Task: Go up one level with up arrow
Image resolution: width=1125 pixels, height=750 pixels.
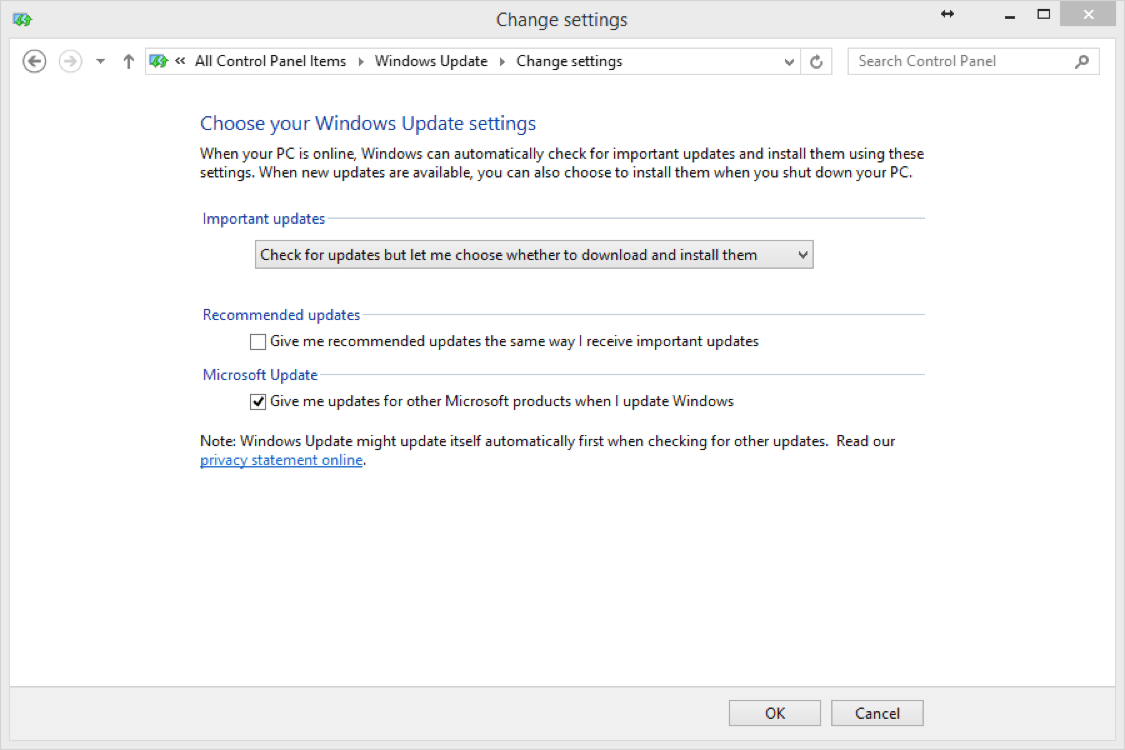Action: [128, 62]
